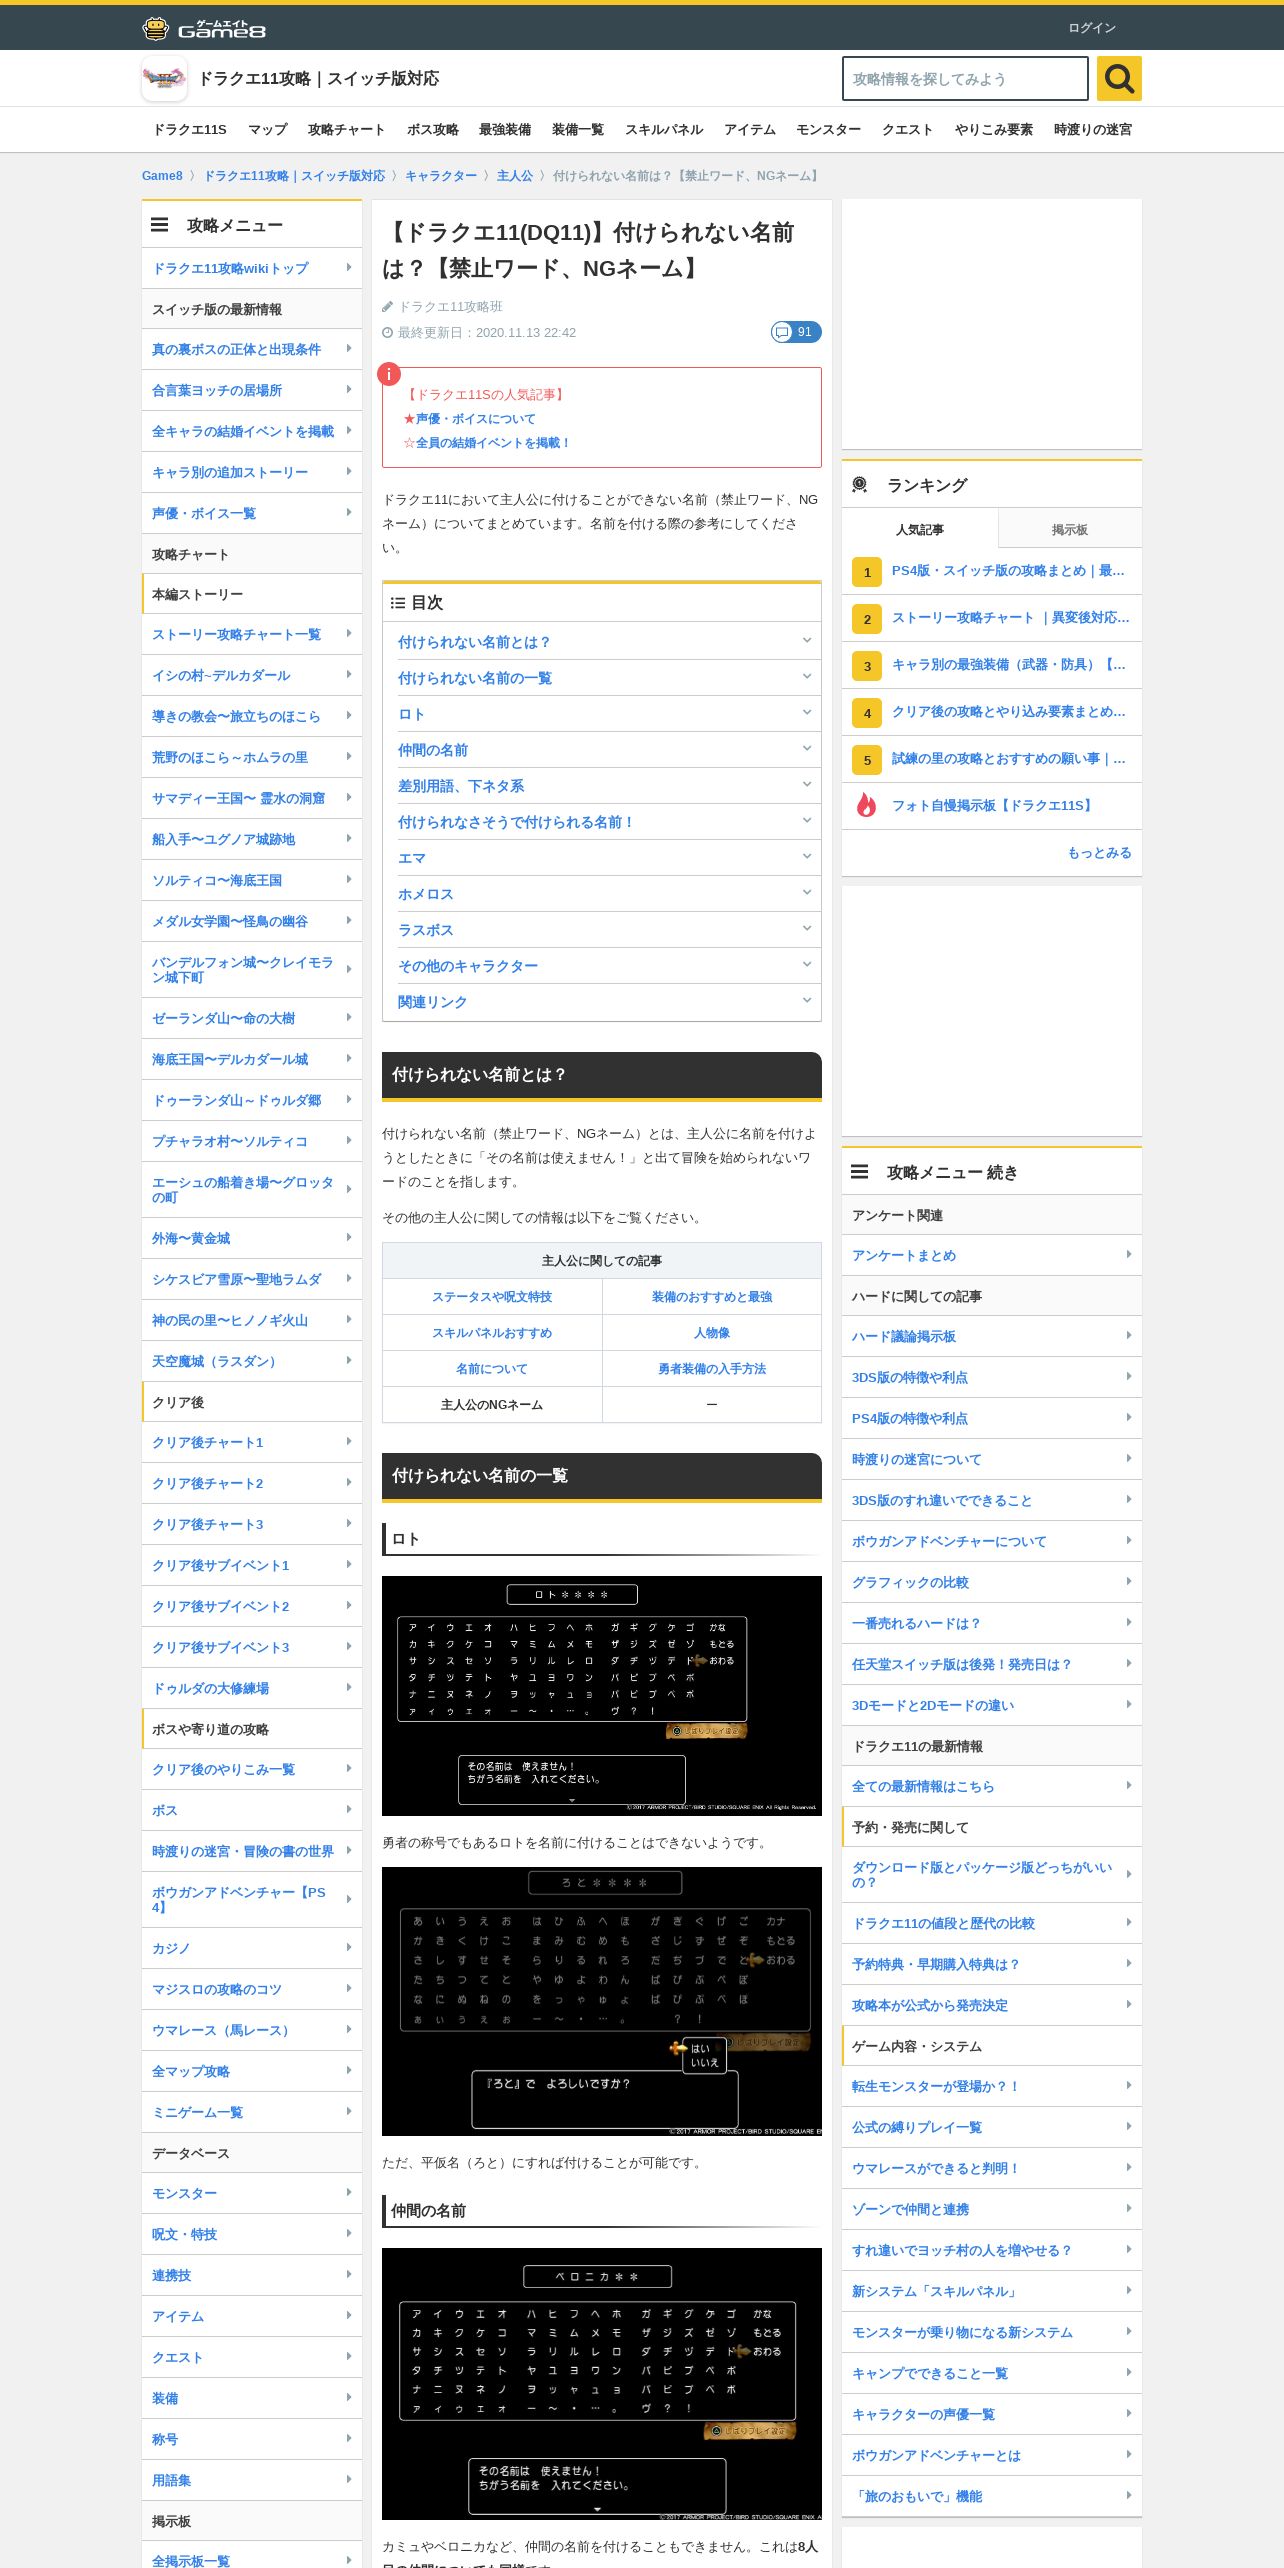Viewport: 1284px width, 2568px height.
Task: Click the ログイン link
Action: click(x=1092, y=28)
